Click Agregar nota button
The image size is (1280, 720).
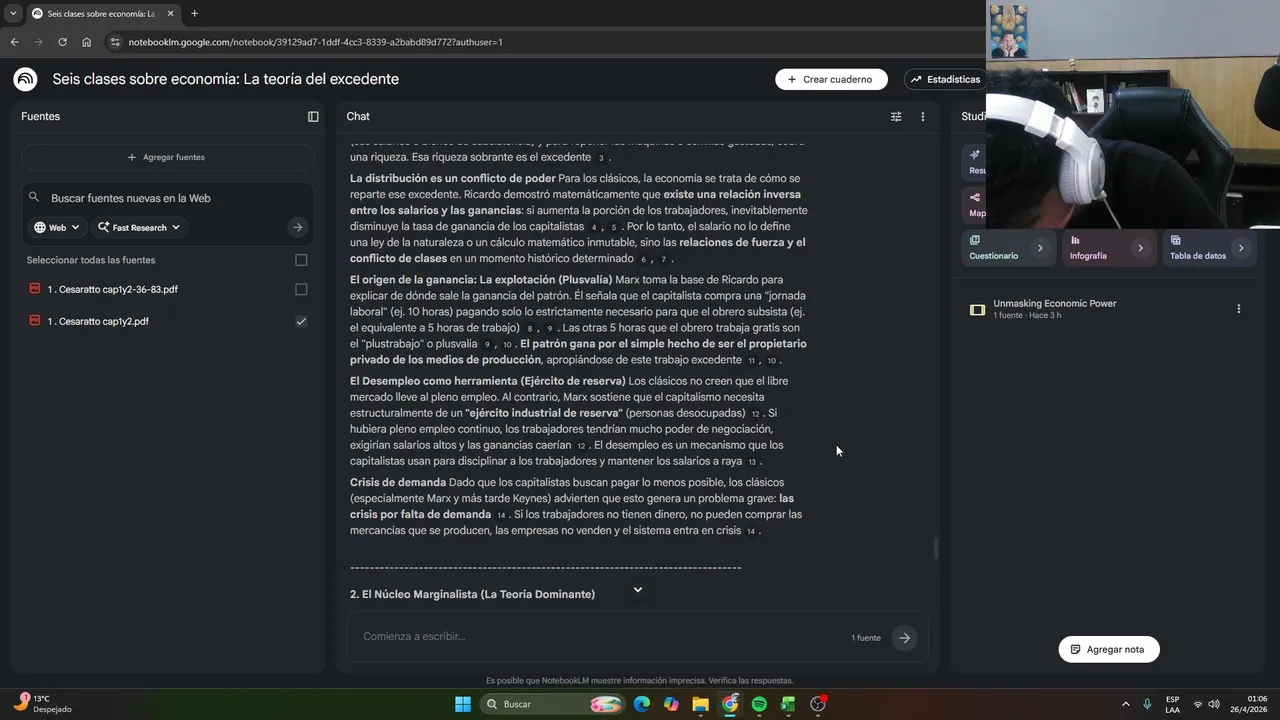(1108, 649)
